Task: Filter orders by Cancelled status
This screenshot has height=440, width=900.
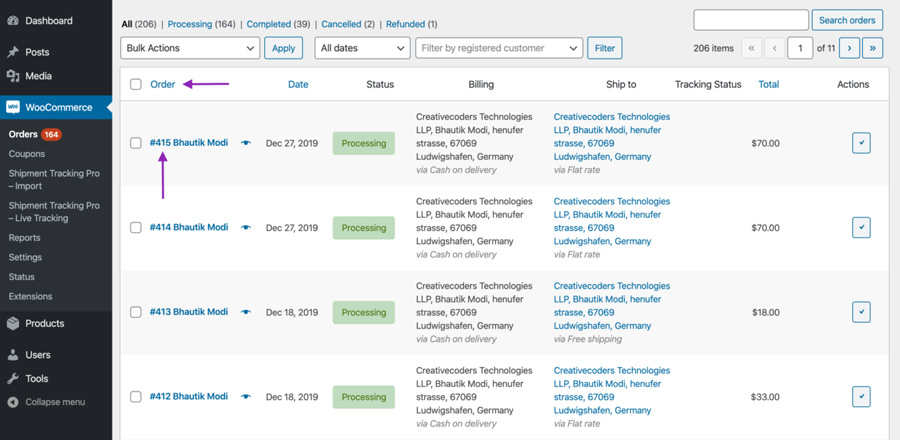Action: (x=341, y=25)
